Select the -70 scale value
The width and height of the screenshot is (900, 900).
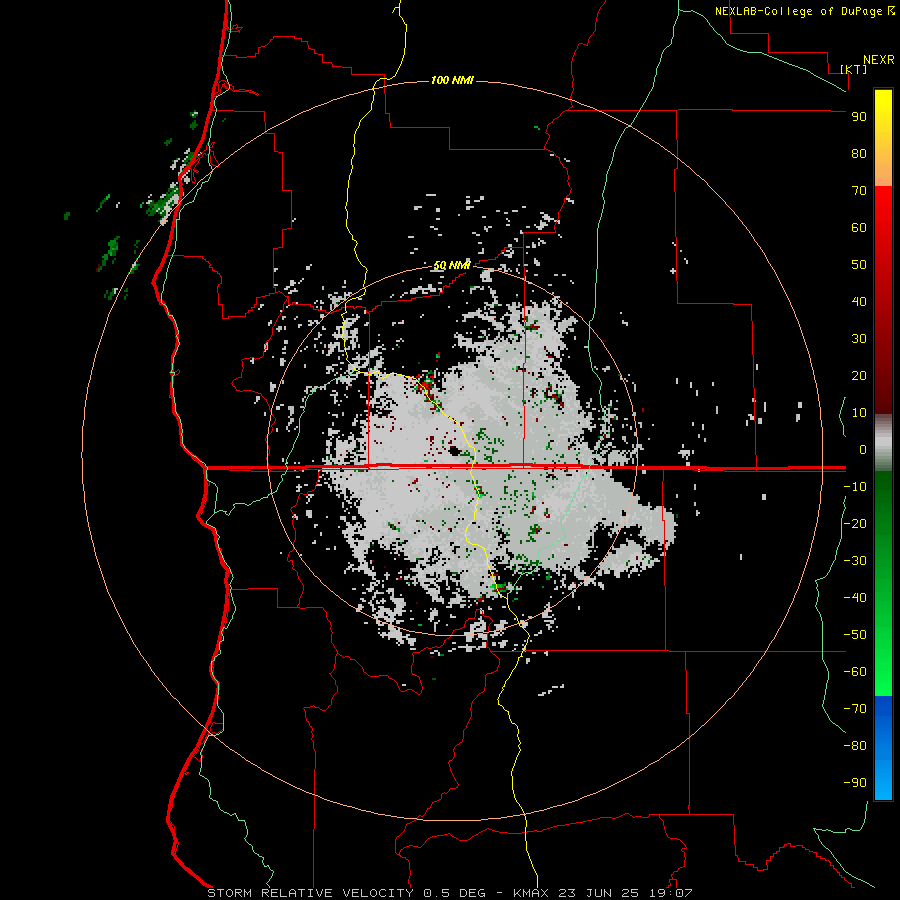click(855, 709)
